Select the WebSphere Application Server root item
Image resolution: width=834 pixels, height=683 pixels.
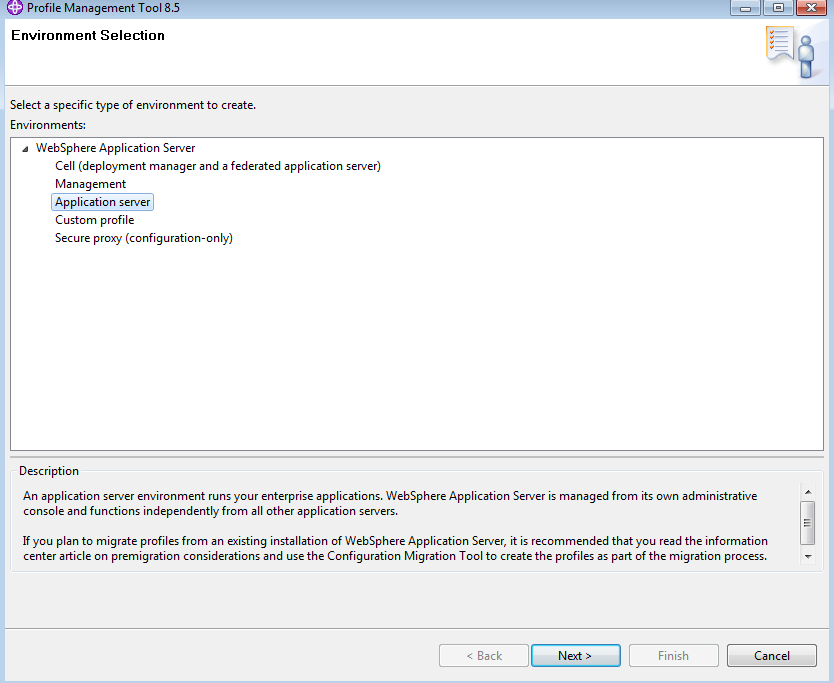[115, 148]
